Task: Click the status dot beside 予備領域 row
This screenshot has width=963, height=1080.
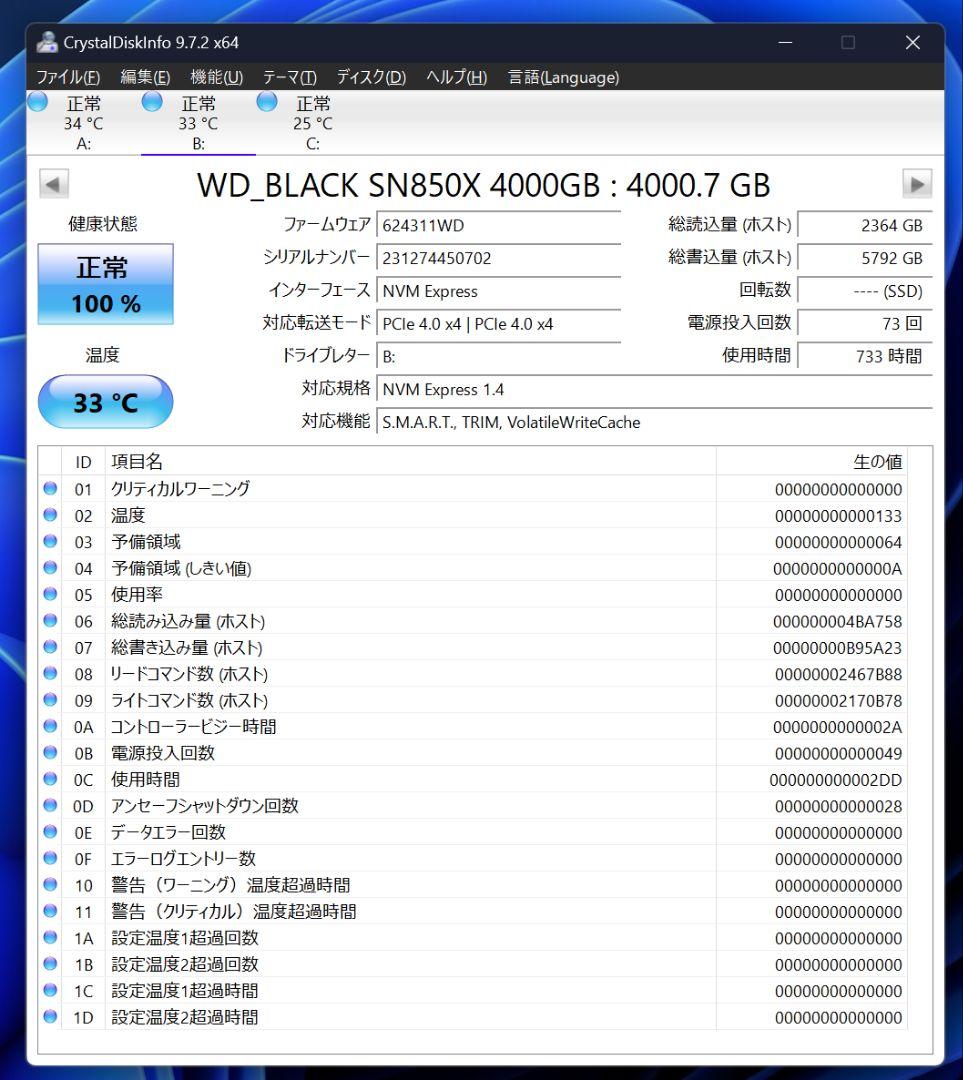Action: tap(49, 542)
